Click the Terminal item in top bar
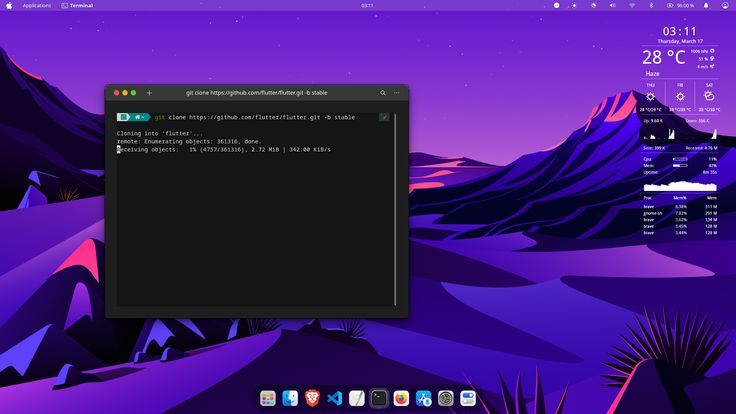Image resolution: width=736 pixels, height=414 pixels. [x=81, y=5]
